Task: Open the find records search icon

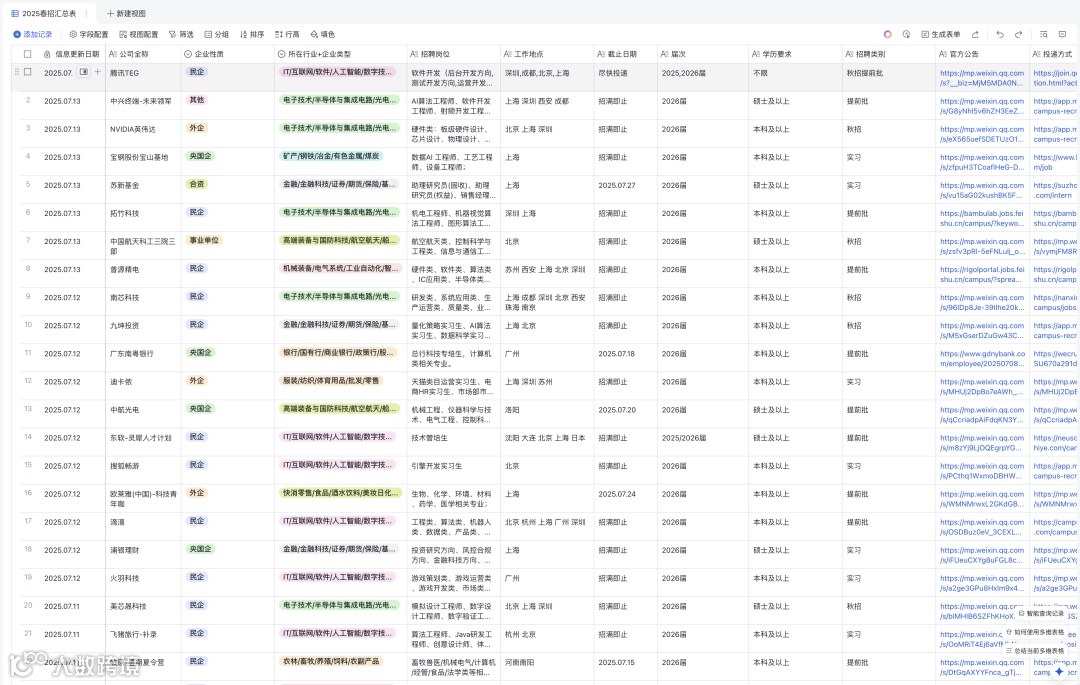Action: [1043, 34]
